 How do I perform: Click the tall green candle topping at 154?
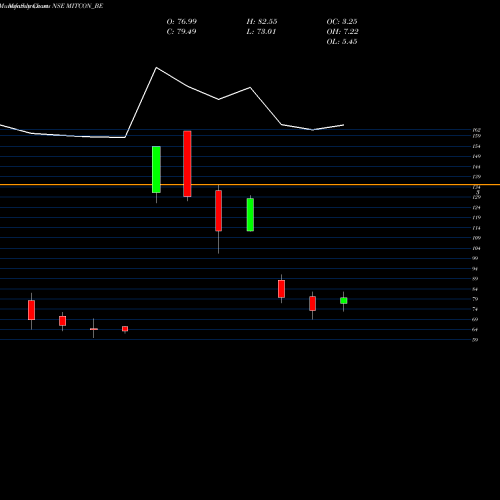(x=156, y=169)
